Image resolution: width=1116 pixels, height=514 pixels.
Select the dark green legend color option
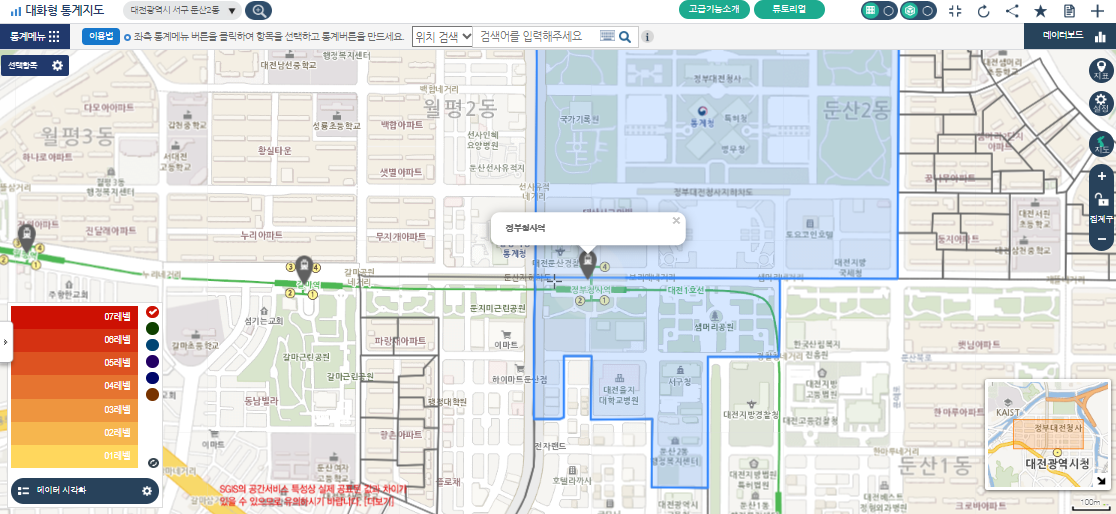[152, 328]
